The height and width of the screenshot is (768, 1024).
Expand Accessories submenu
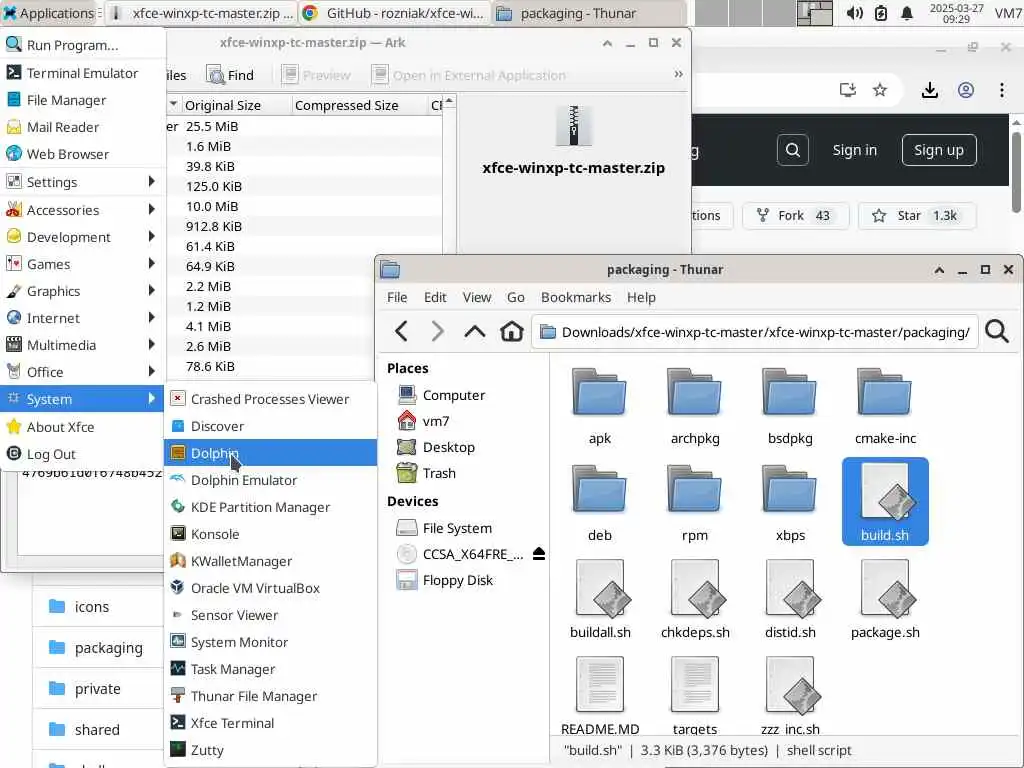[x=82, y=210]
